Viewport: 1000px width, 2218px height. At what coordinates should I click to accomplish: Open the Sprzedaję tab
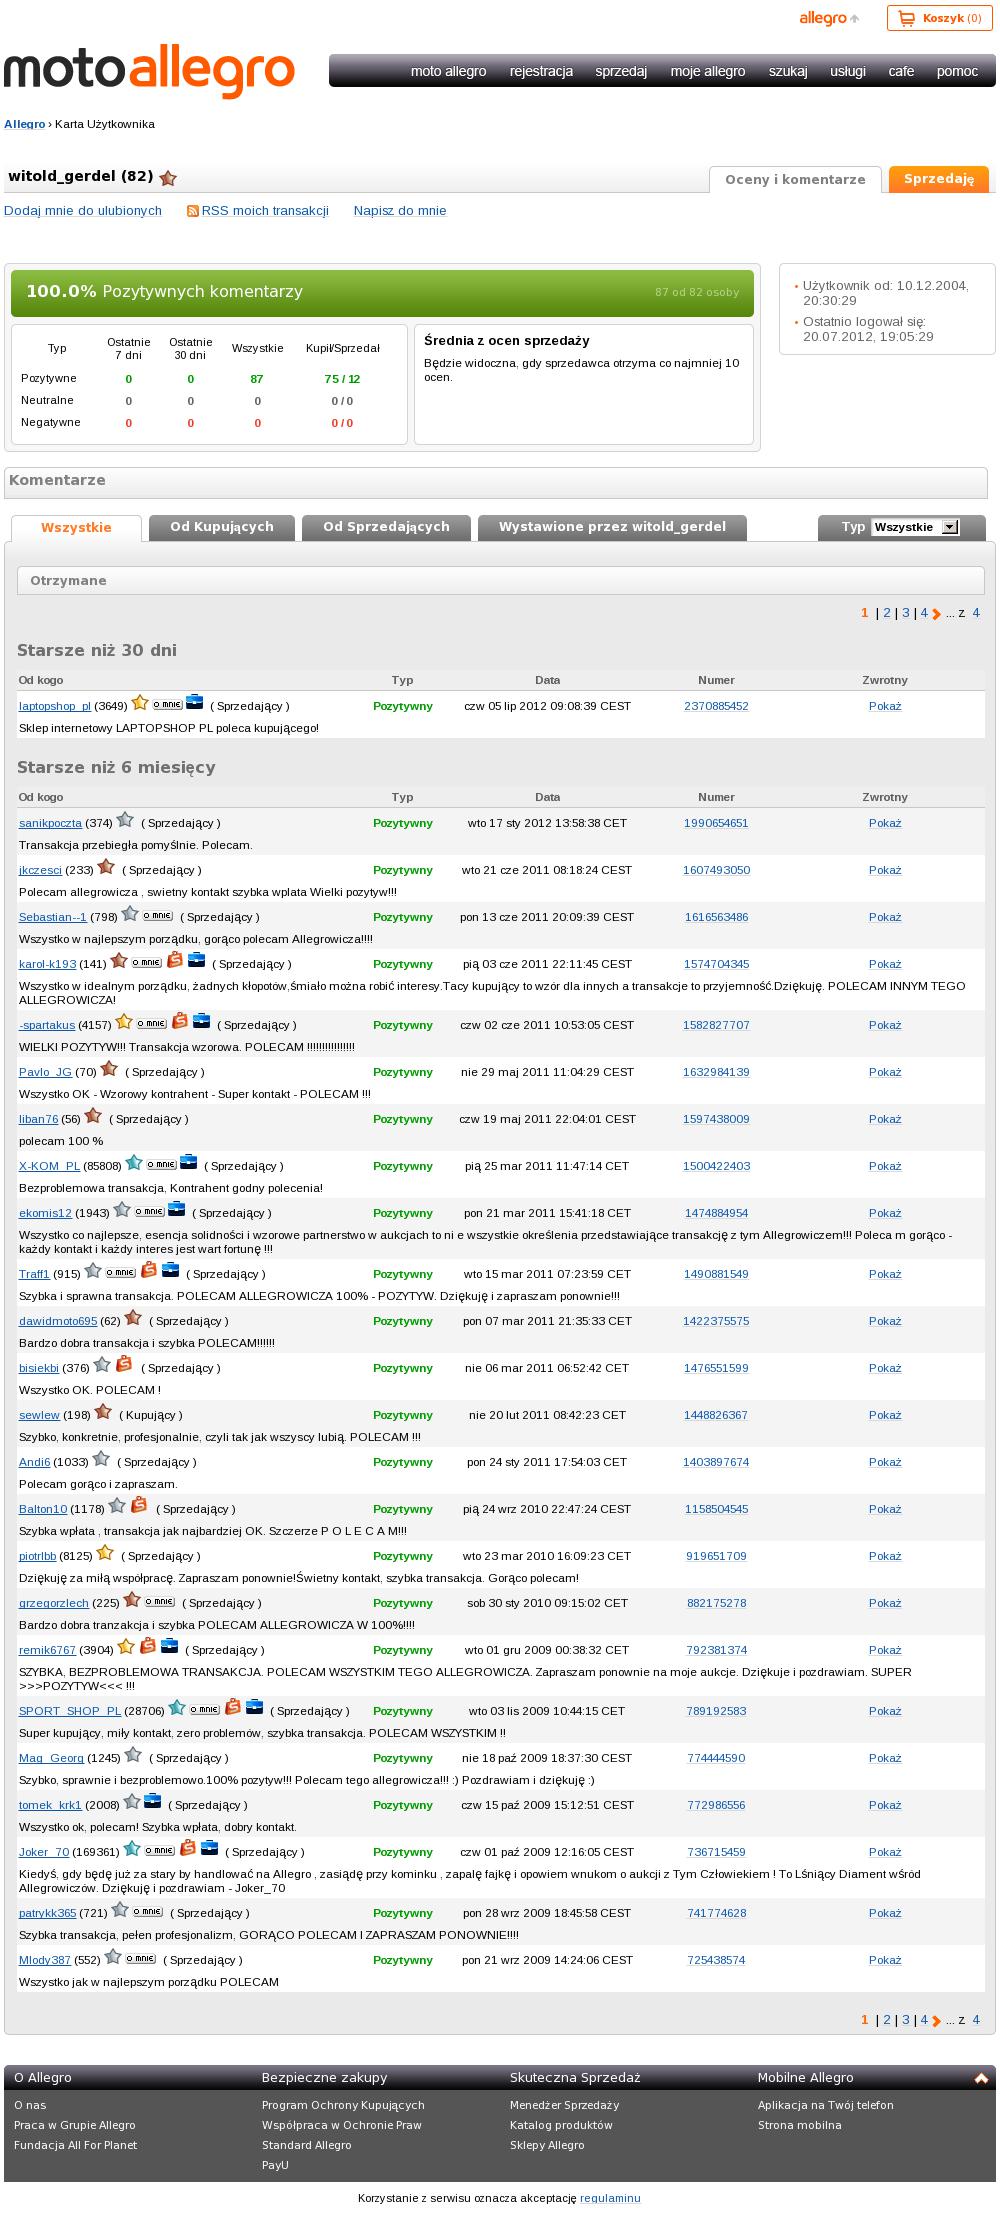(x=939, y=180)
